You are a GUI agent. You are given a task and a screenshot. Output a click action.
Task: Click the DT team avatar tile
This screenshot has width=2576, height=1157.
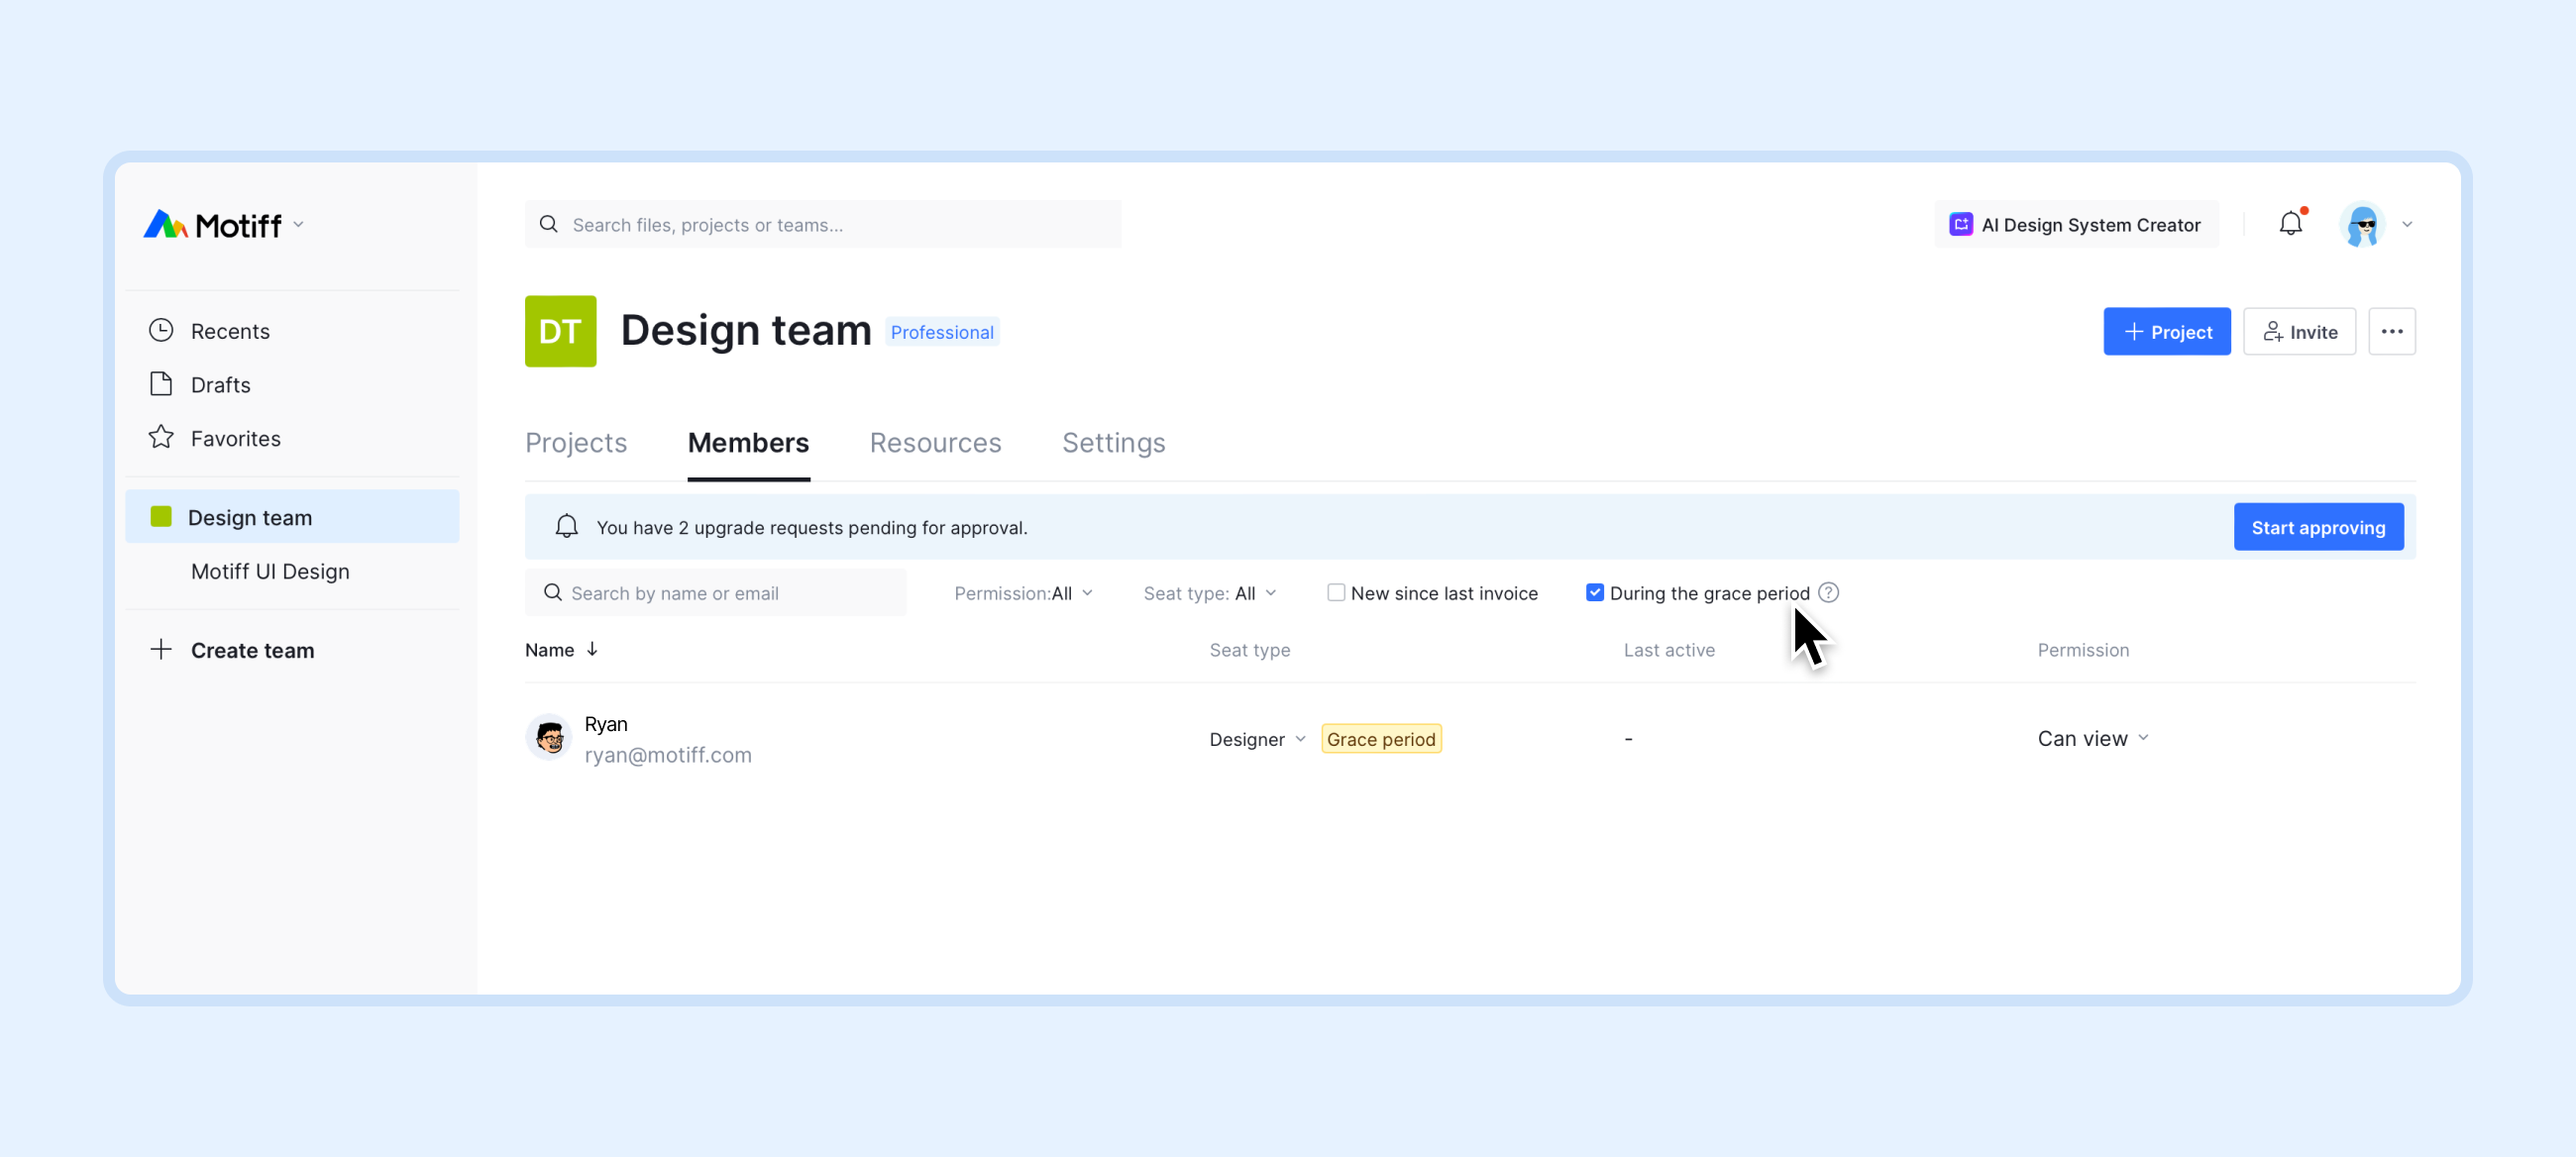(x=560, y=331)
